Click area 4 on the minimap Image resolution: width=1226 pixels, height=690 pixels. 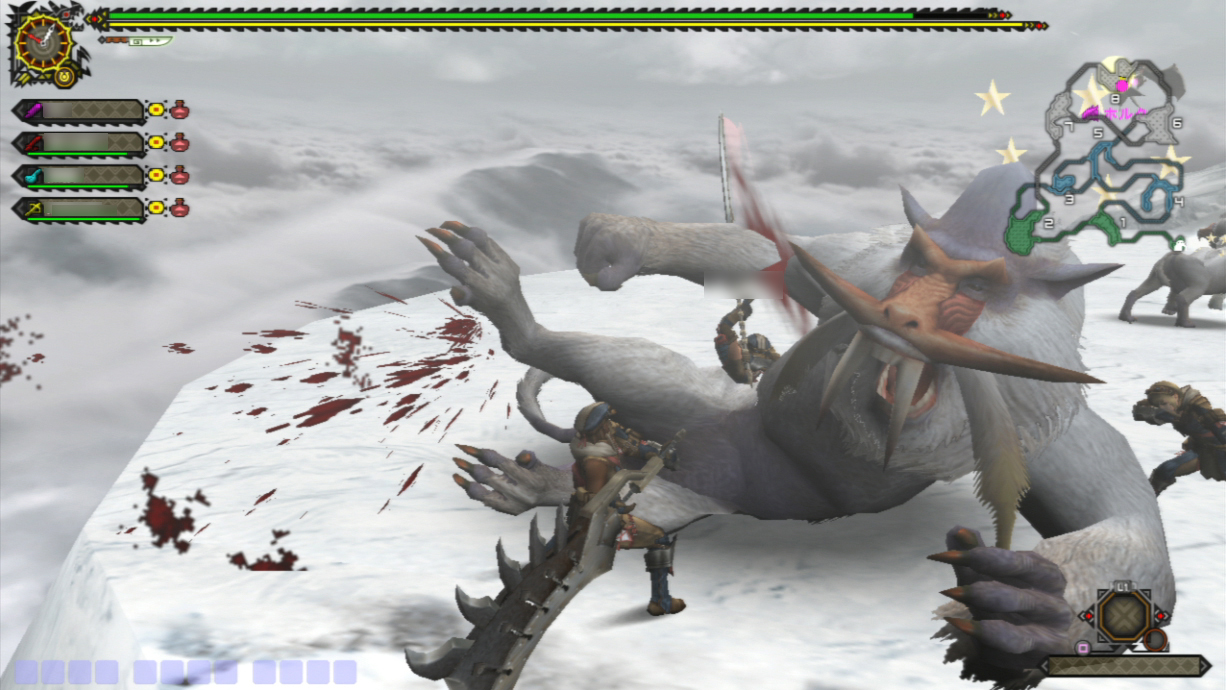[x=1179, y=201]
